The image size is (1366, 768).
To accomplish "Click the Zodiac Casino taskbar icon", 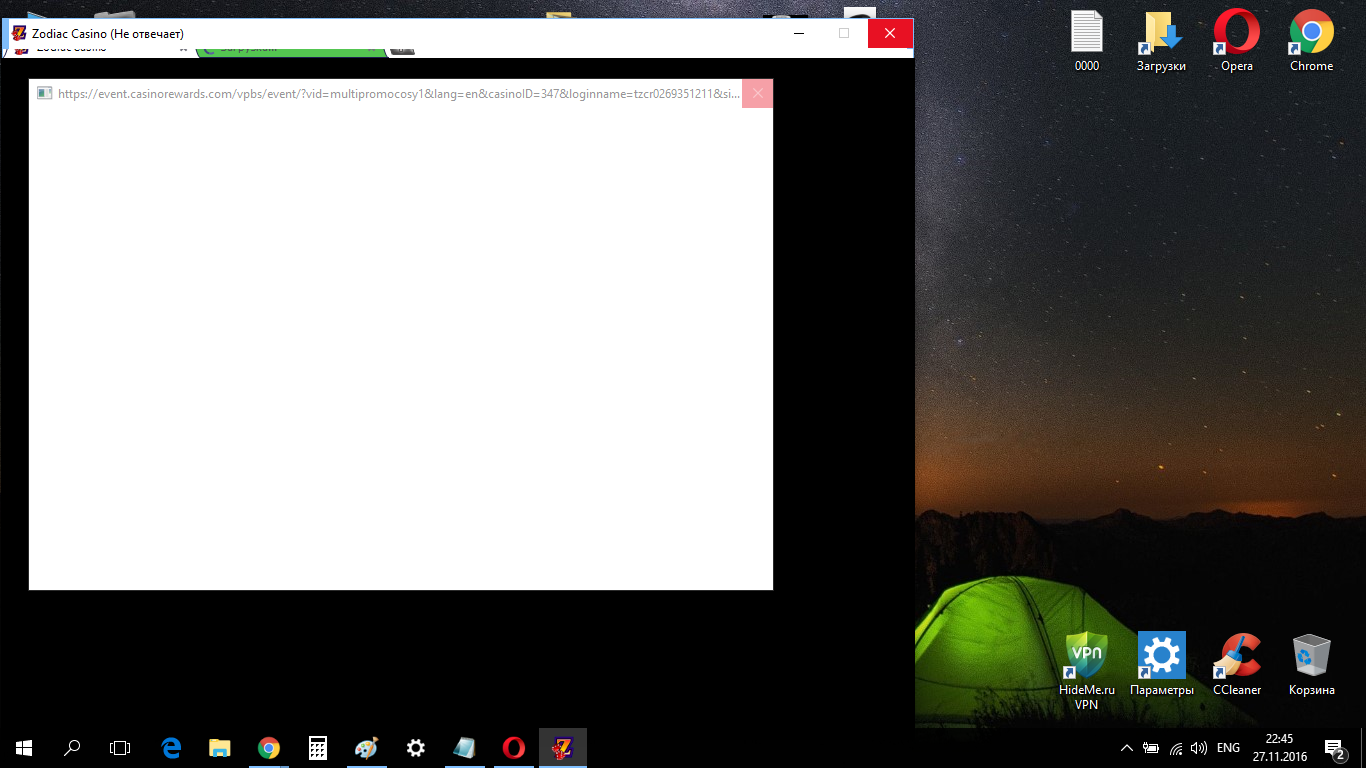I will point(563,747).
